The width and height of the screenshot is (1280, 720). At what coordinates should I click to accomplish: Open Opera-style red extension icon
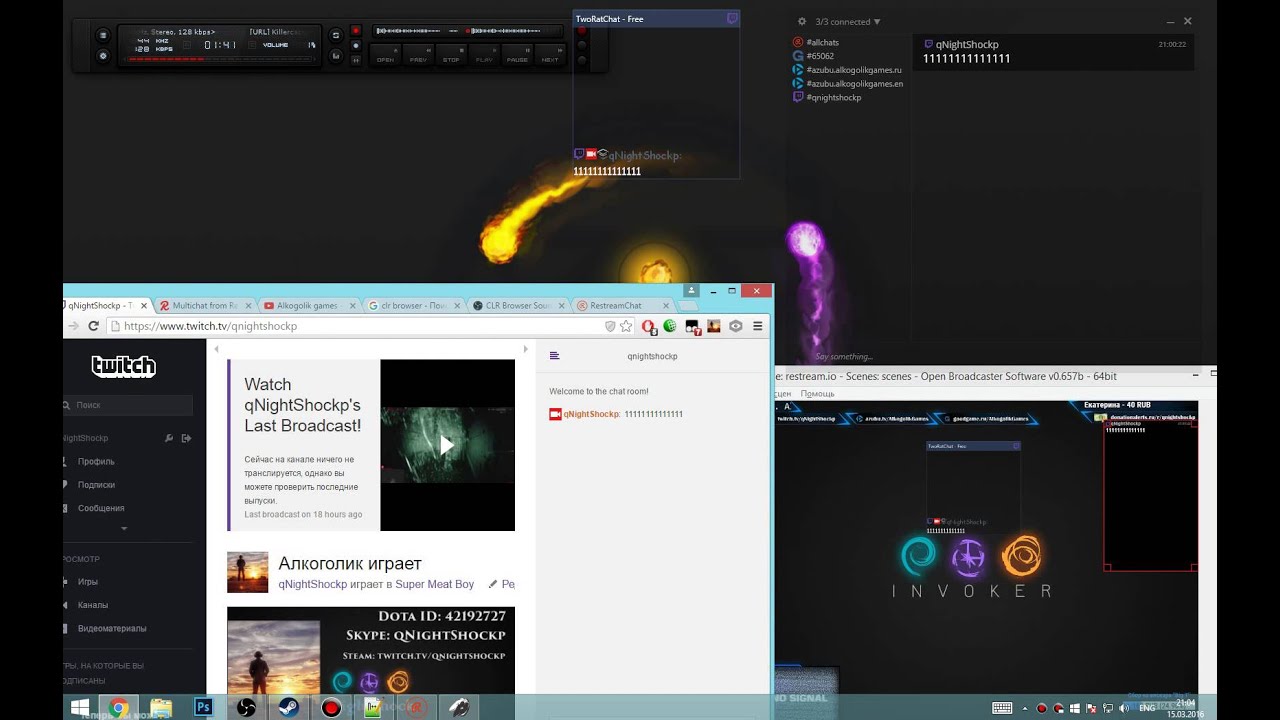coord(648,326)
